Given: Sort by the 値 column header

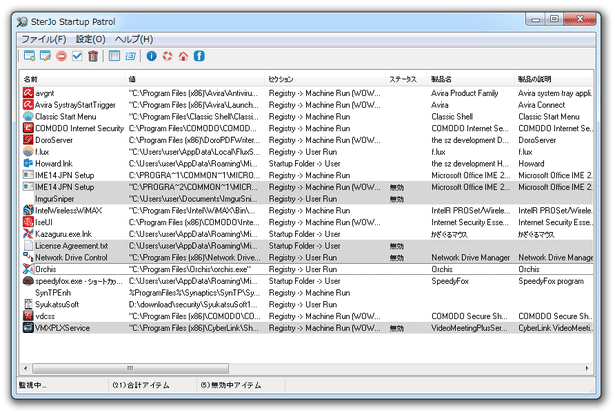Looking at the screenshot, I should pyautogui.click(x=195, y=79).
